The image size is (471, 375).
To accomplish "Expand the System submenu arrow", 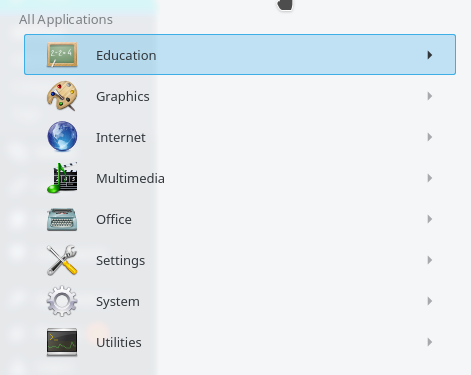I will pyautogui.click(x=430, y=301).
